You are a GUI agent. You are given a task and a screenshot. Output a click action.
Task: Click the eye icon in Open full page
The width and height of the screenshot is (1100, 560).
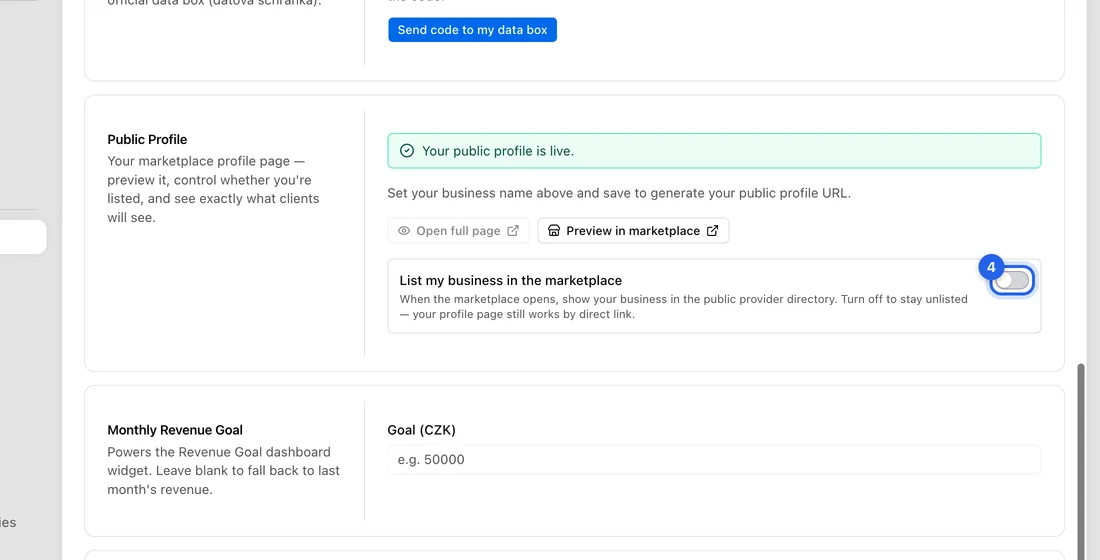tap(404, 231)
